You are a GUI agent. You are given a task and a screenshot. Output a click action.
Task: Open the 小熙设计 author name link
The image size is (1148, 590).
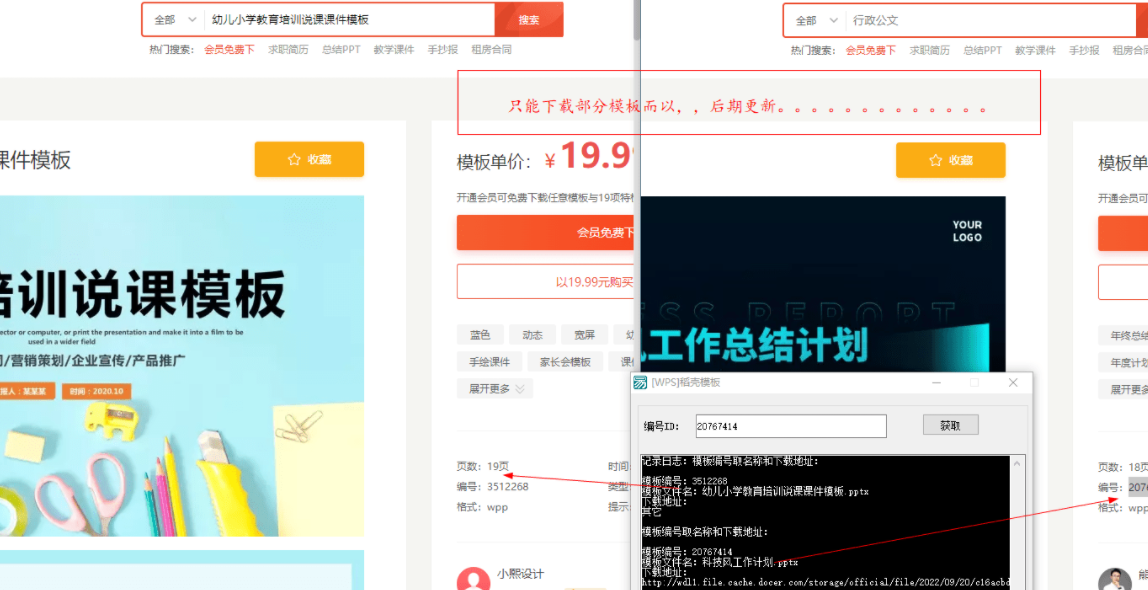click(x=520, y=574)
